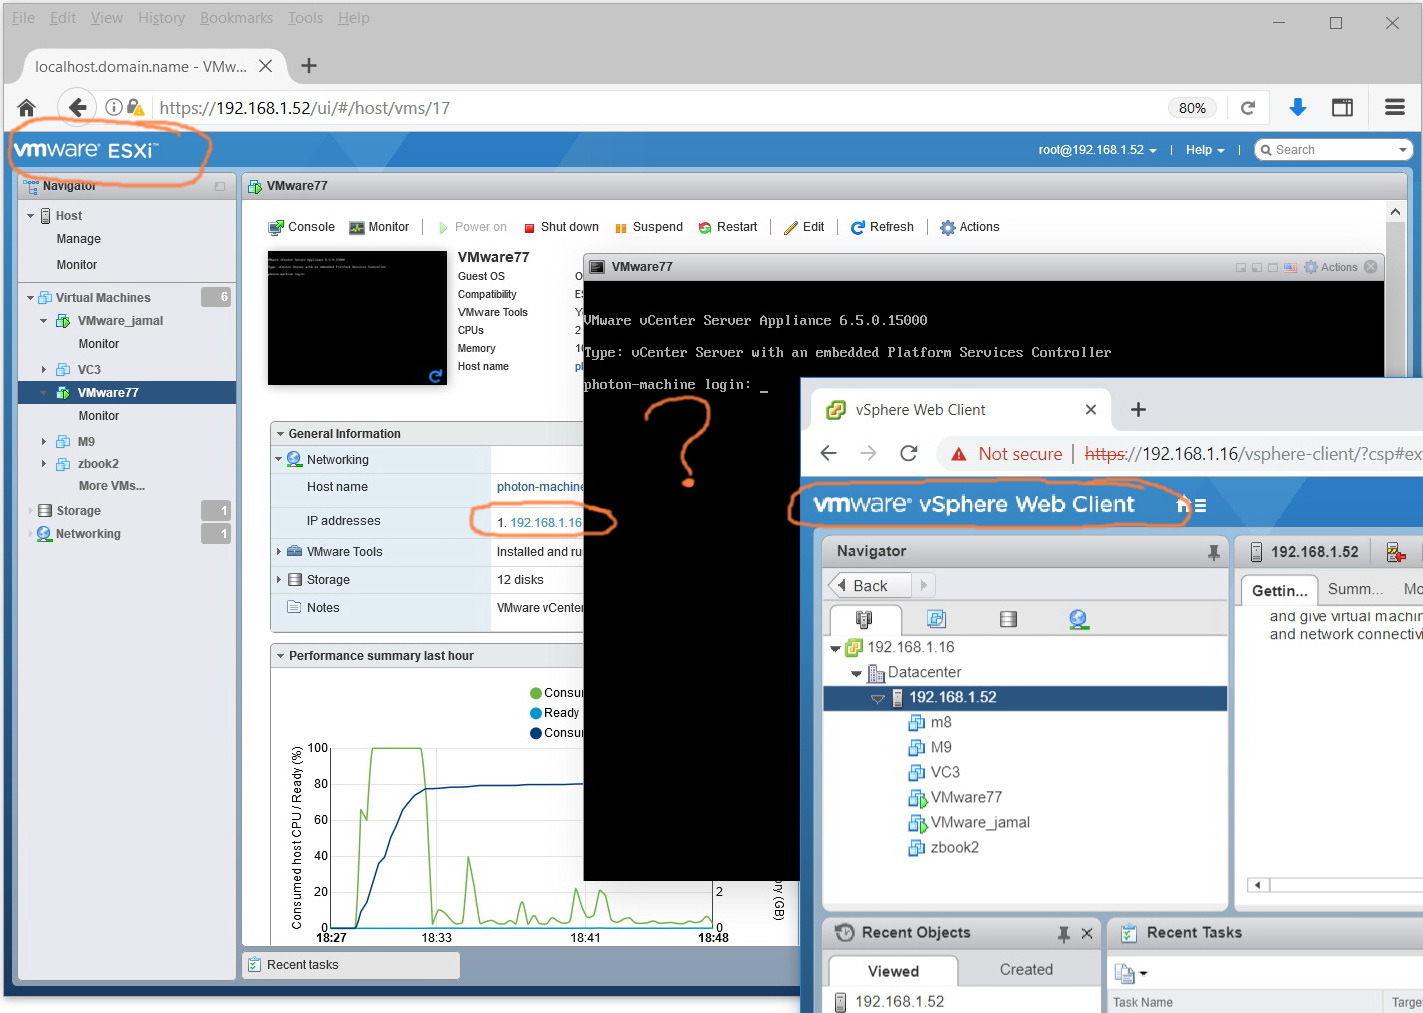Open Networking in ESXi navigator

coord(88,534)
